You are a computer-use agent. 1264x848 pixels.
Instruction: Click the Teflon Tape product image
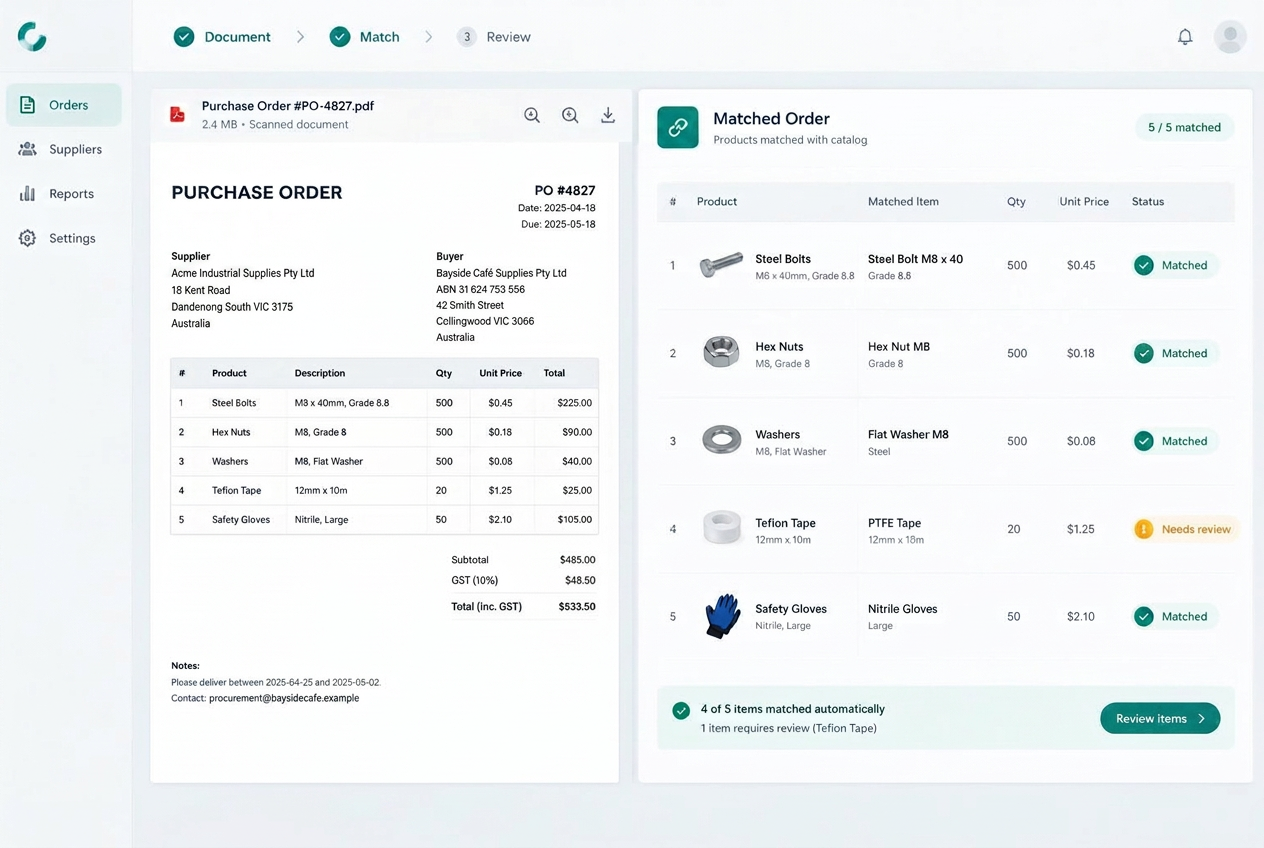point(721,528)
